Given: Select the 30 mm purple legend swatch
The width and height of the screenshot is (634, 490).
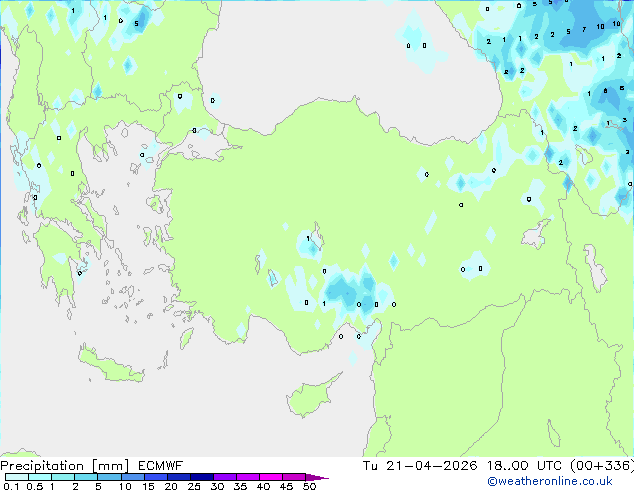Looking at the screenshot, I should [224, 477].
